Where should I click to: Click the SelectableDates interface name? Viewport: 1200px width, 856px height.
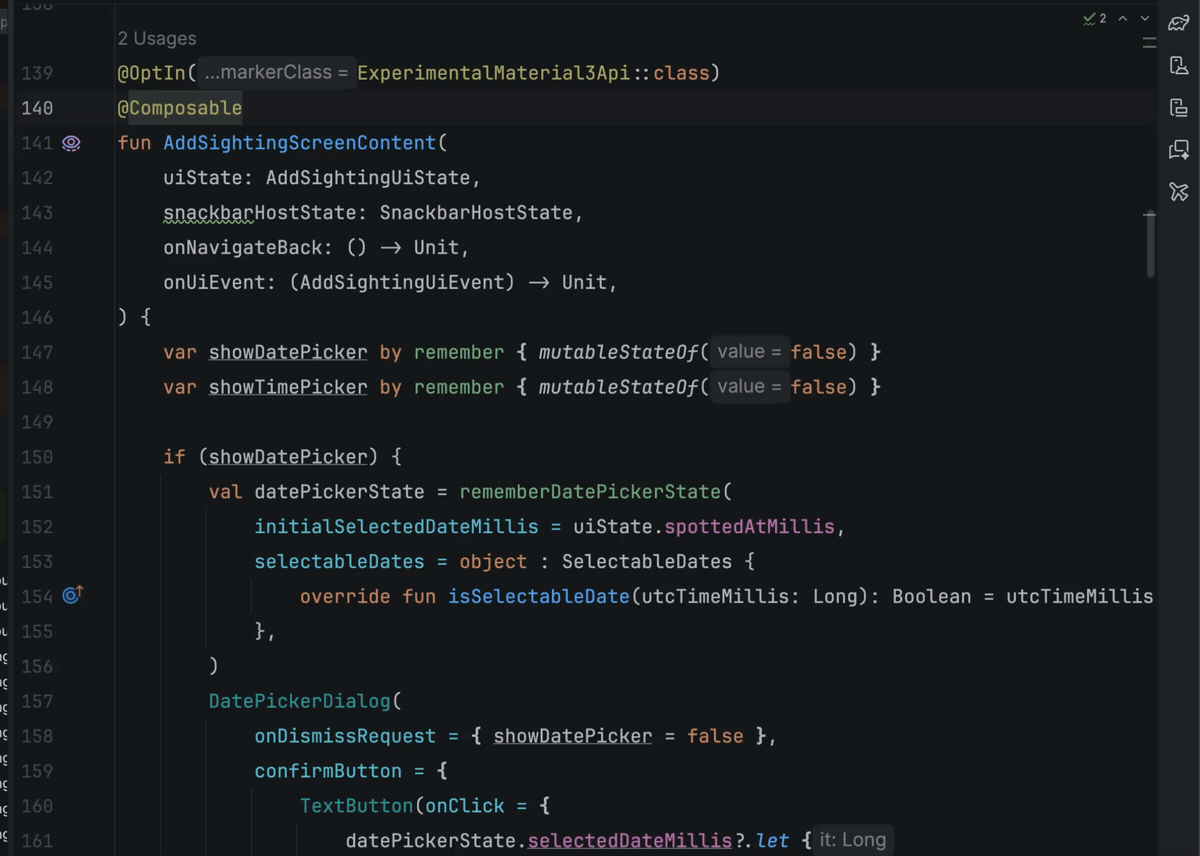click(647, 562)
